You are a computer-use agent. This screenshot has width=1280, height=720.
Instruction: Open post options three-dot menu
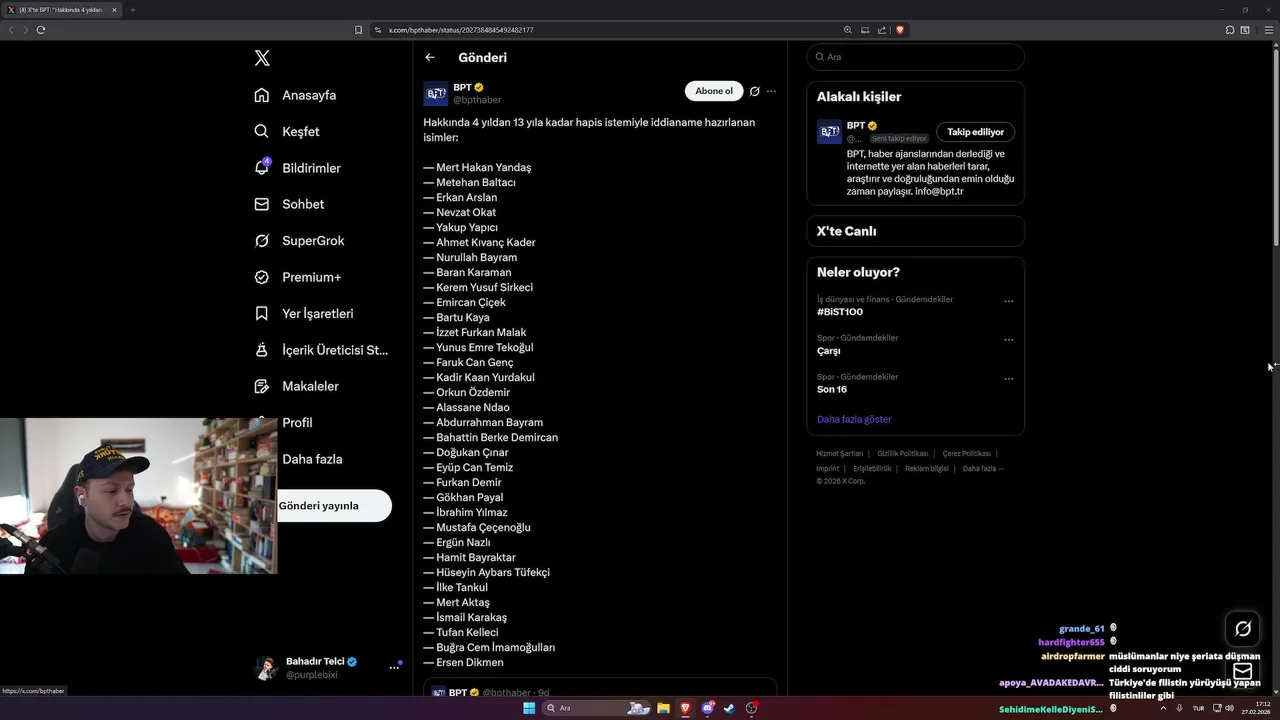[x=771, y=91]
